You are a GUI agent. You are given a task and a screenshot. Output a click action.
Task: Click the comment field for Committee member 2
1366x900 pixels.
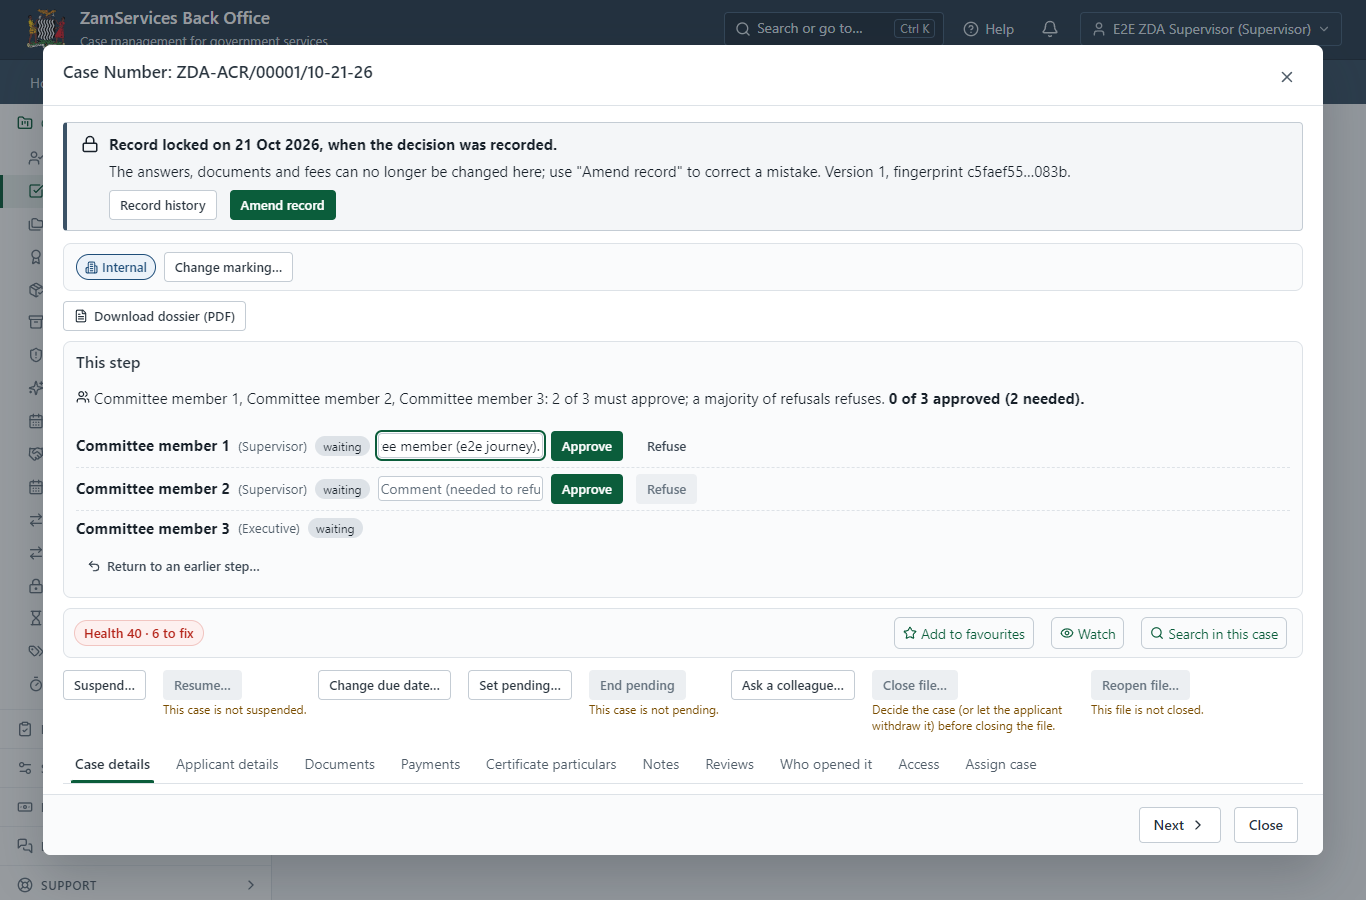pyautogui.click(x=460, y=489)
